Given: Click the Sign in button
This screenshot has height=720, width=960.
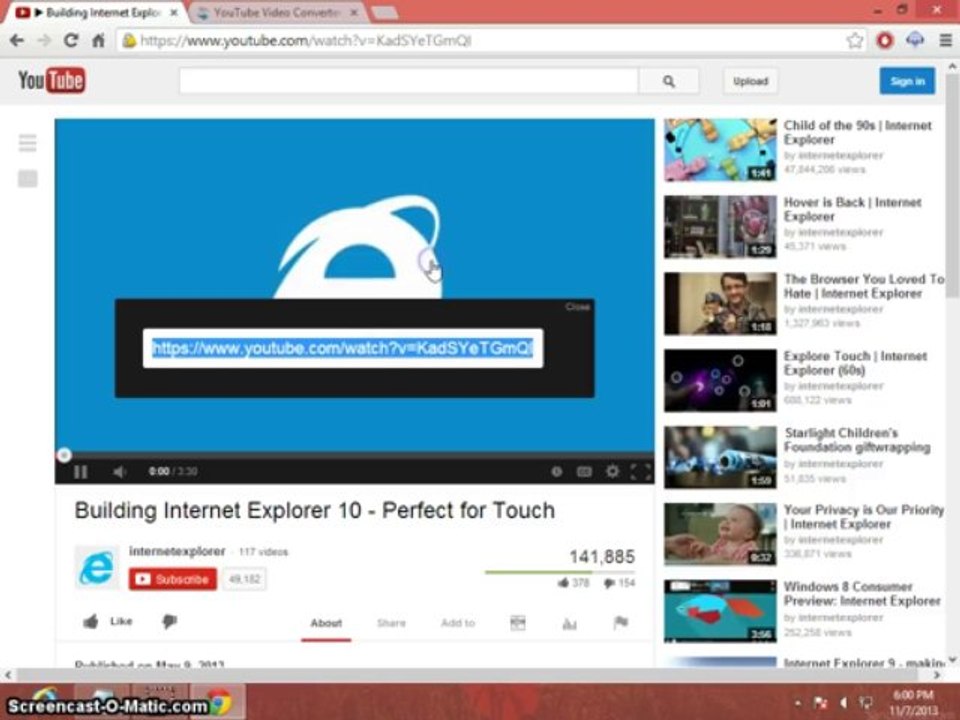Looking at the screenshot, I should [x=907, y=81].
